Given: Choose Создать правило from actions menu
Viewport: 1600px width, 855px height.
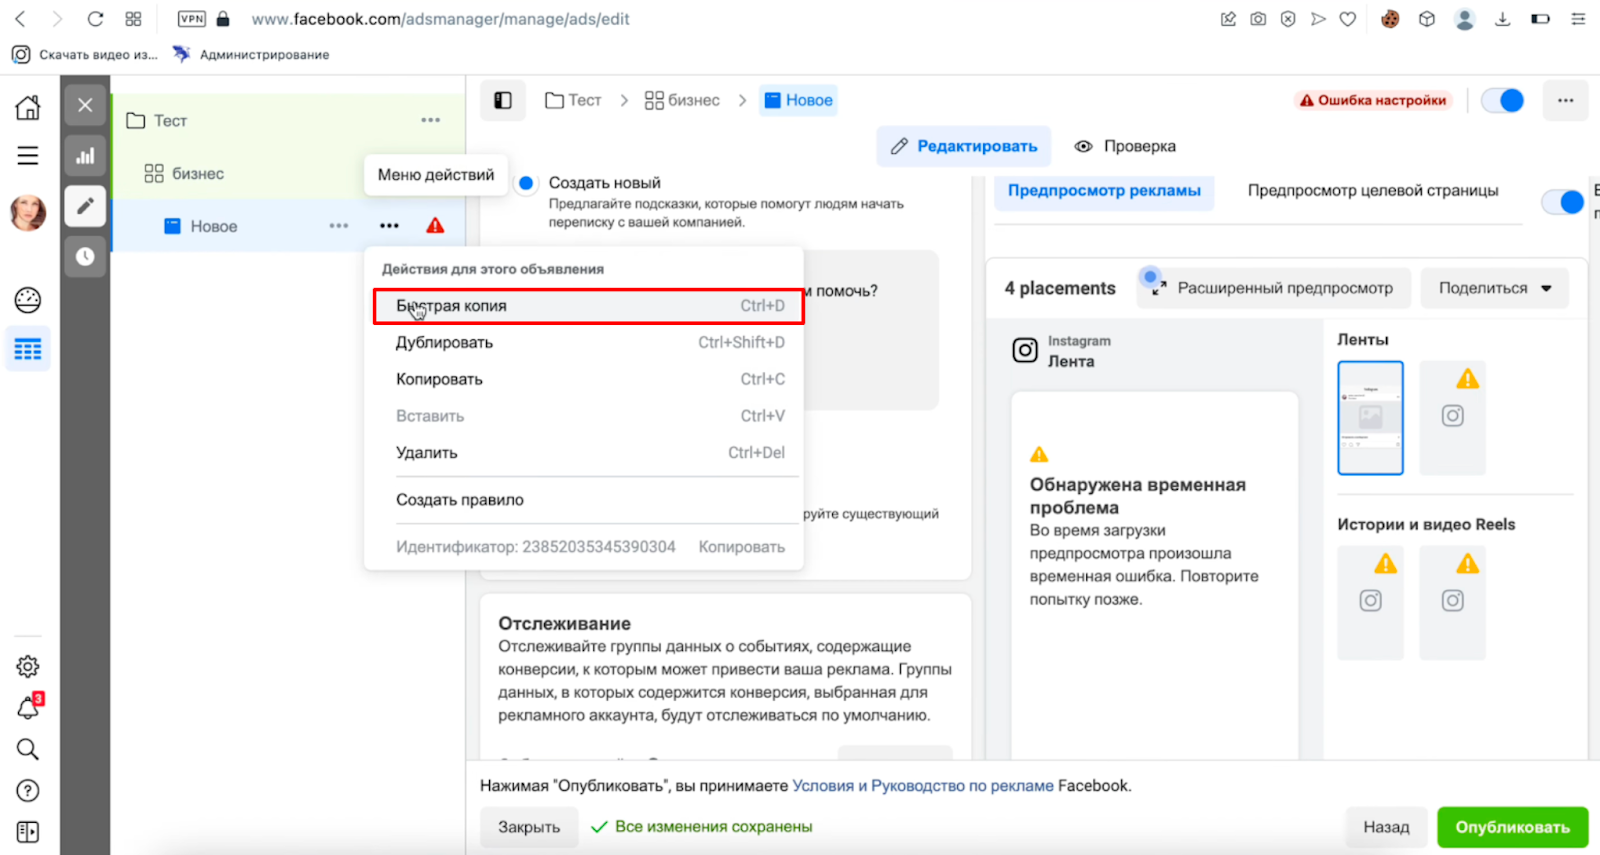Looking at the screenshot, I should coord(589,500).
